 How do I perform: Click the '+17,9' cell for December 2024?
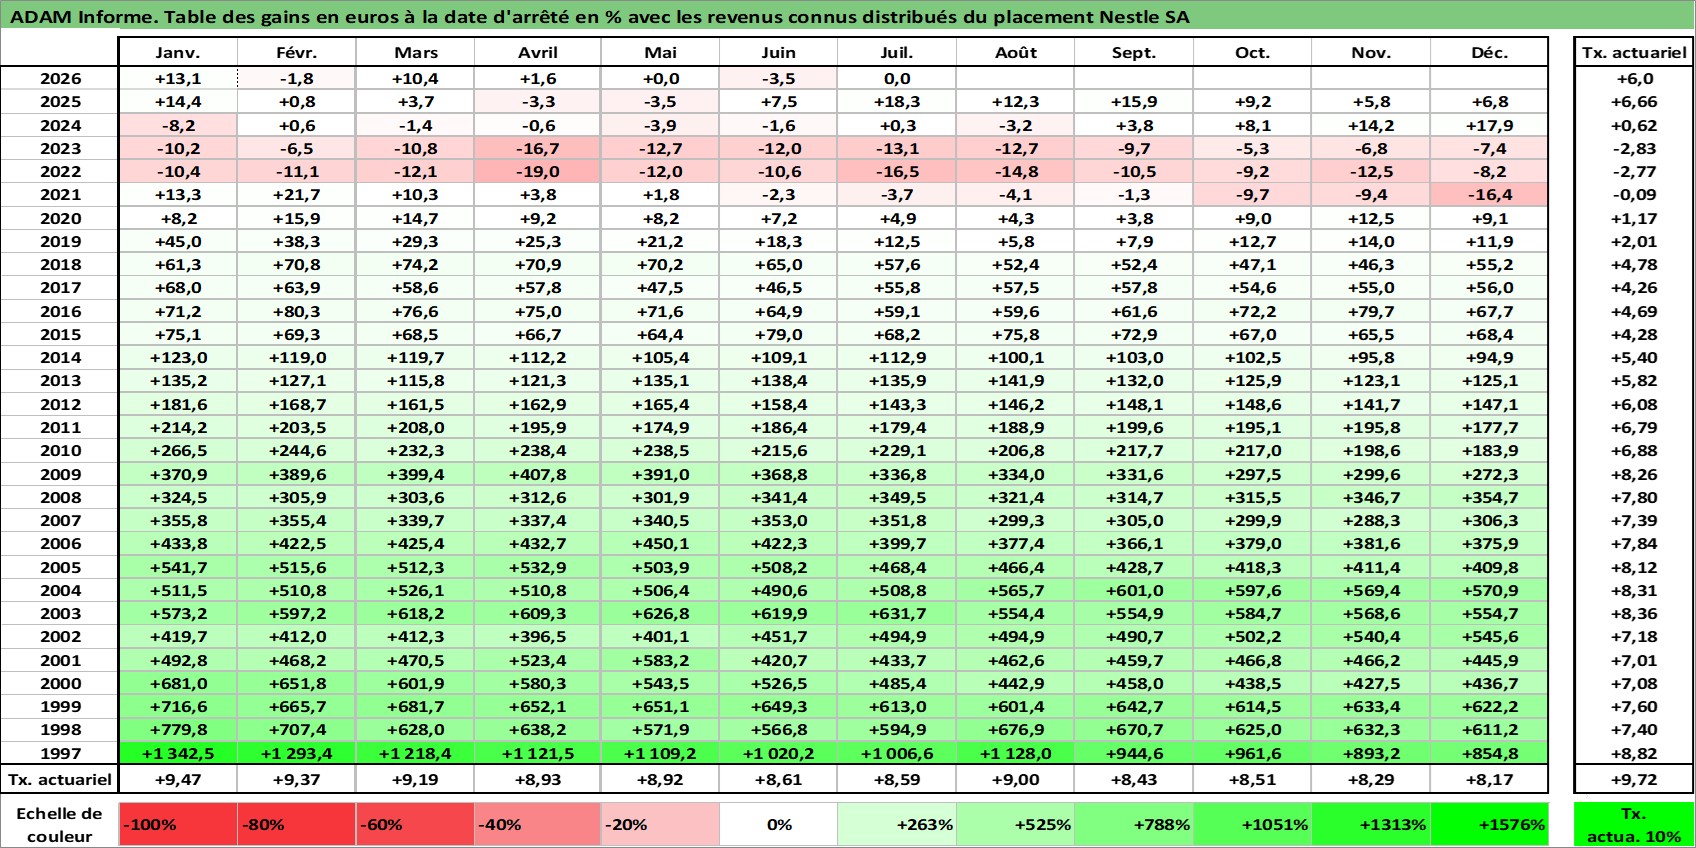coord(1489,125)
